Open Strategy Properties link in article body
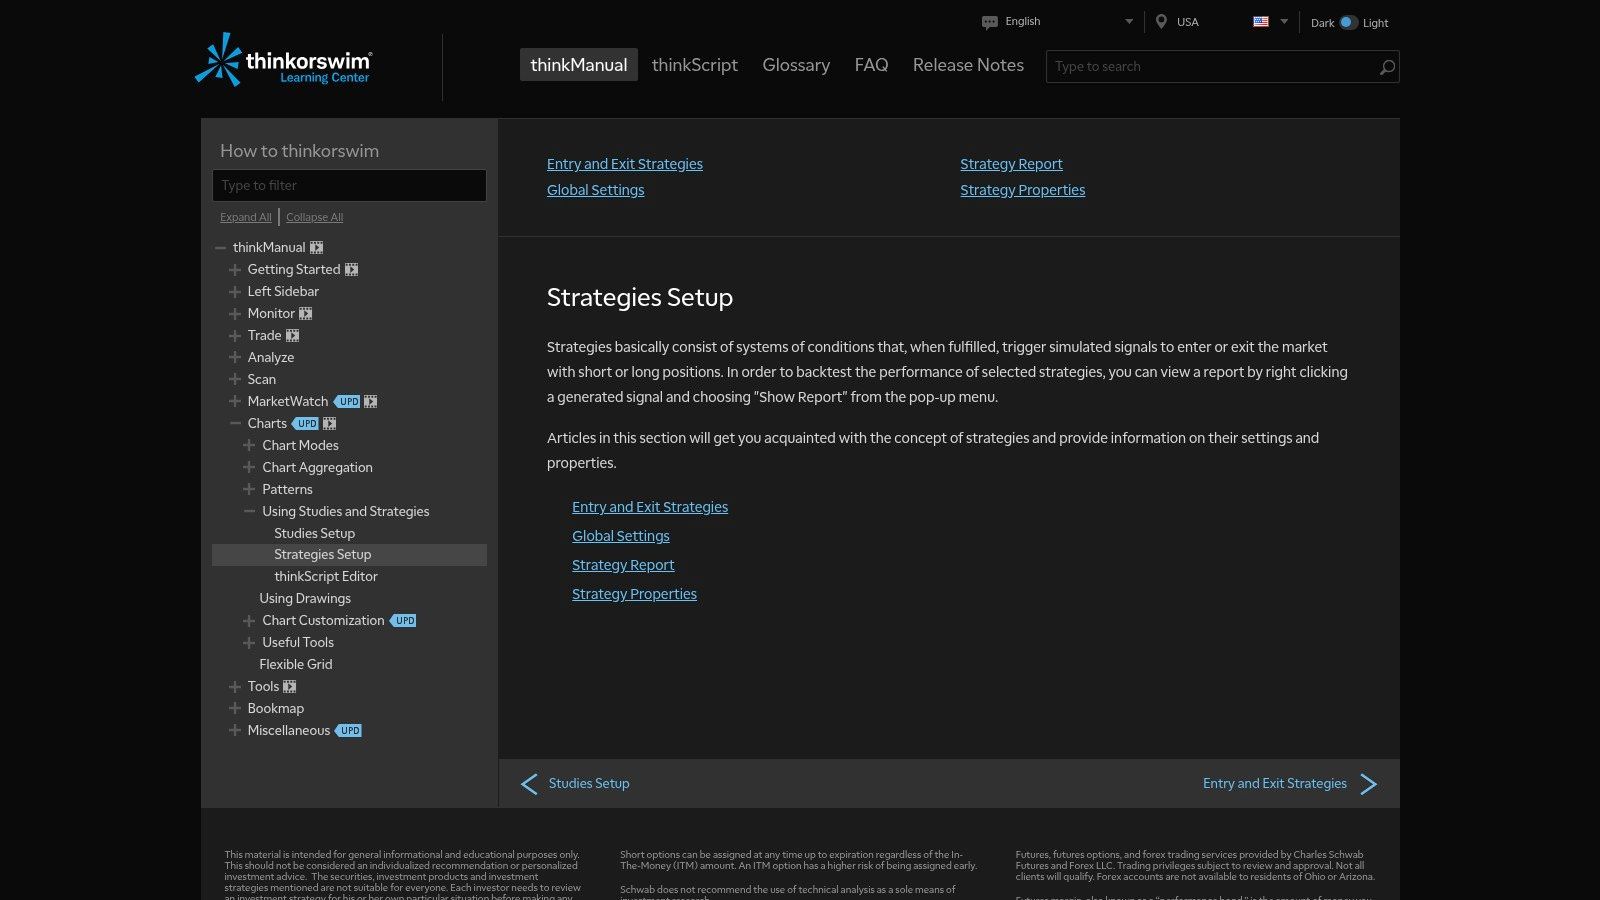 [634, 594]
